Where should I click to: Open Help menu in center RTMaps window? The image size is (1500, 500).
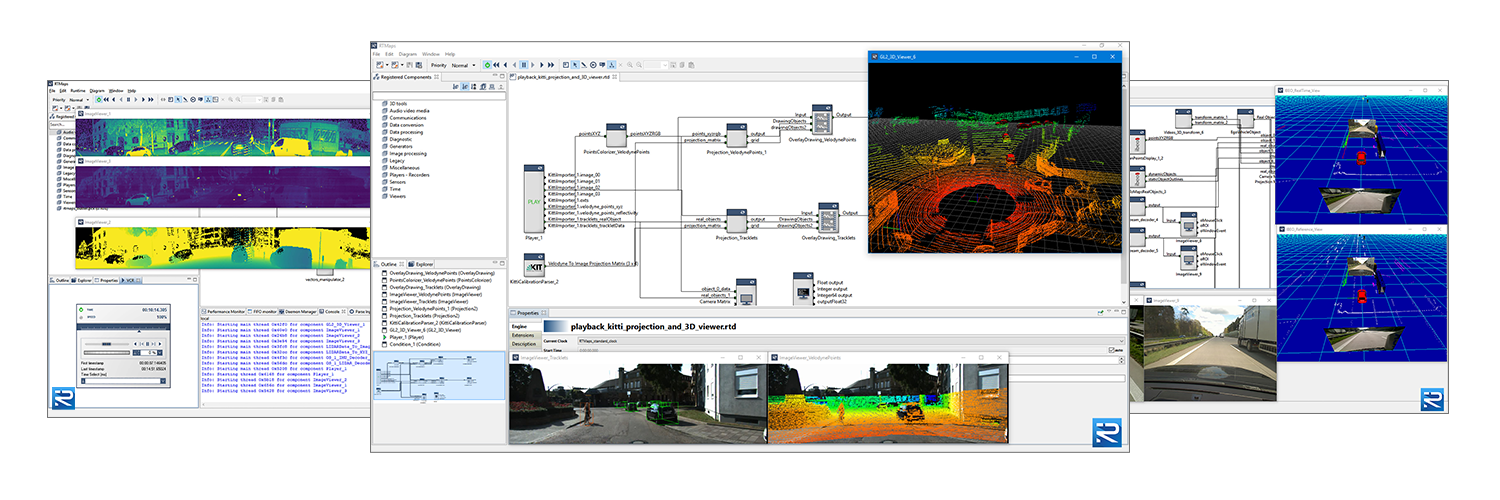pos(450,54)
